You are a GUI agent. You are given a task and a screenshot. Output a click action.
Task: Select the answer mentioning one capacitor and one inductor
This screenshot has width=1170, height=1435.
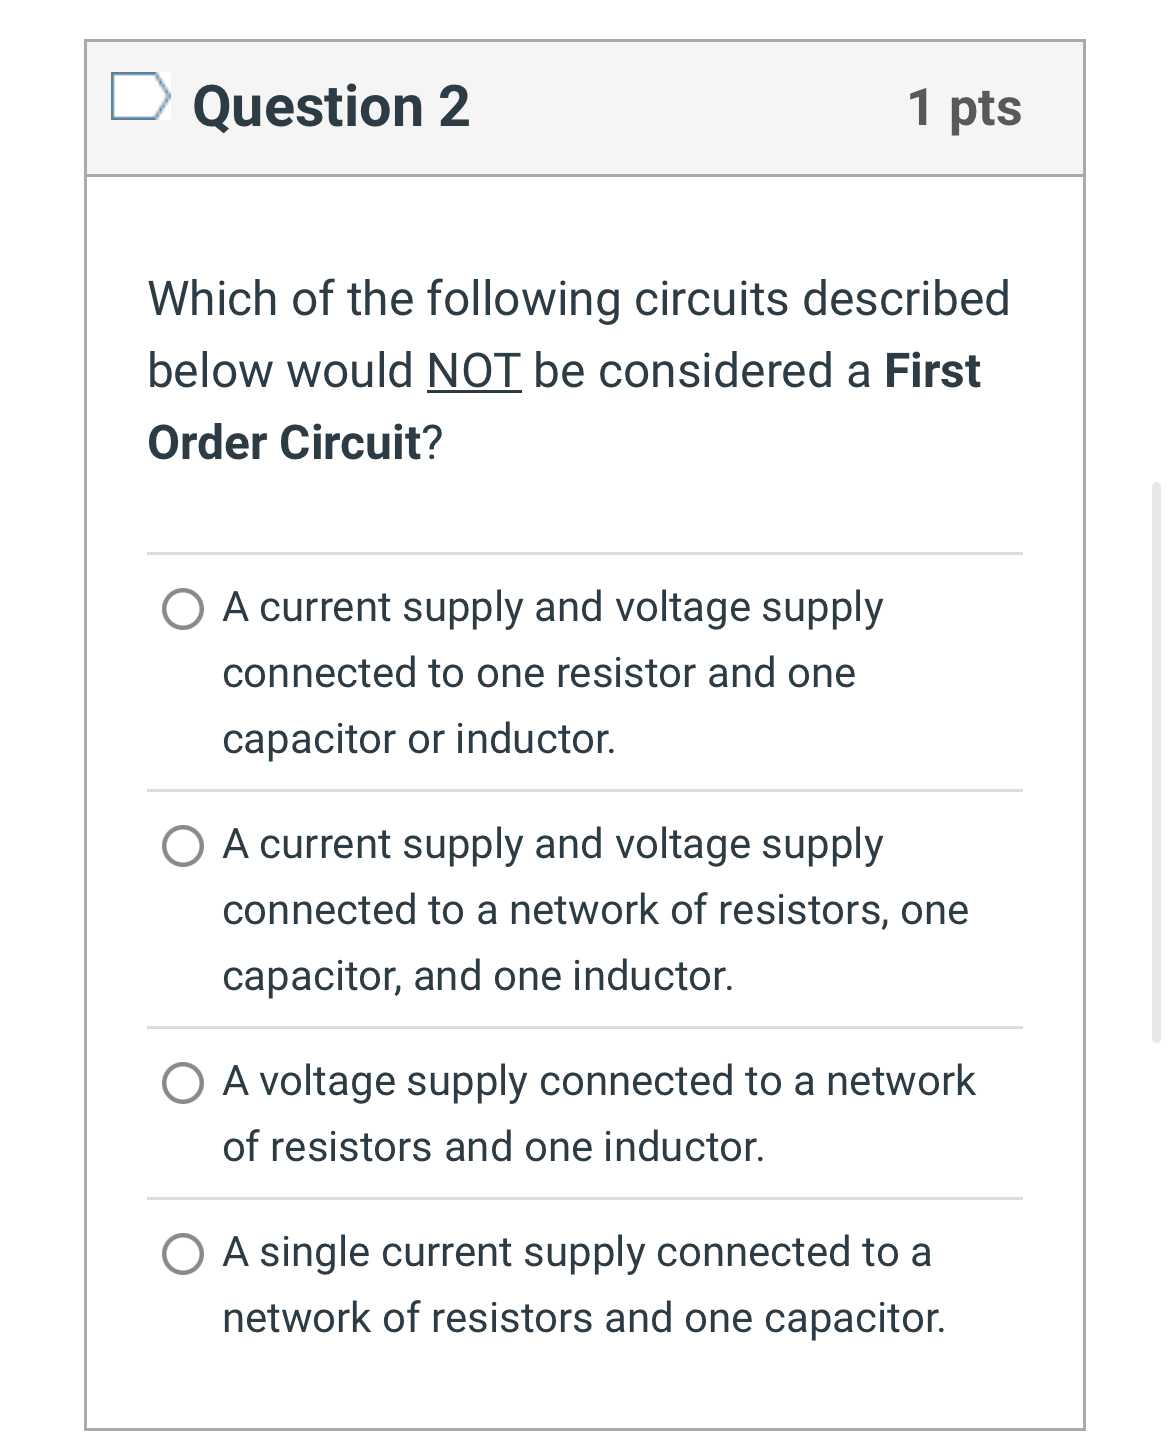(183, 846)
